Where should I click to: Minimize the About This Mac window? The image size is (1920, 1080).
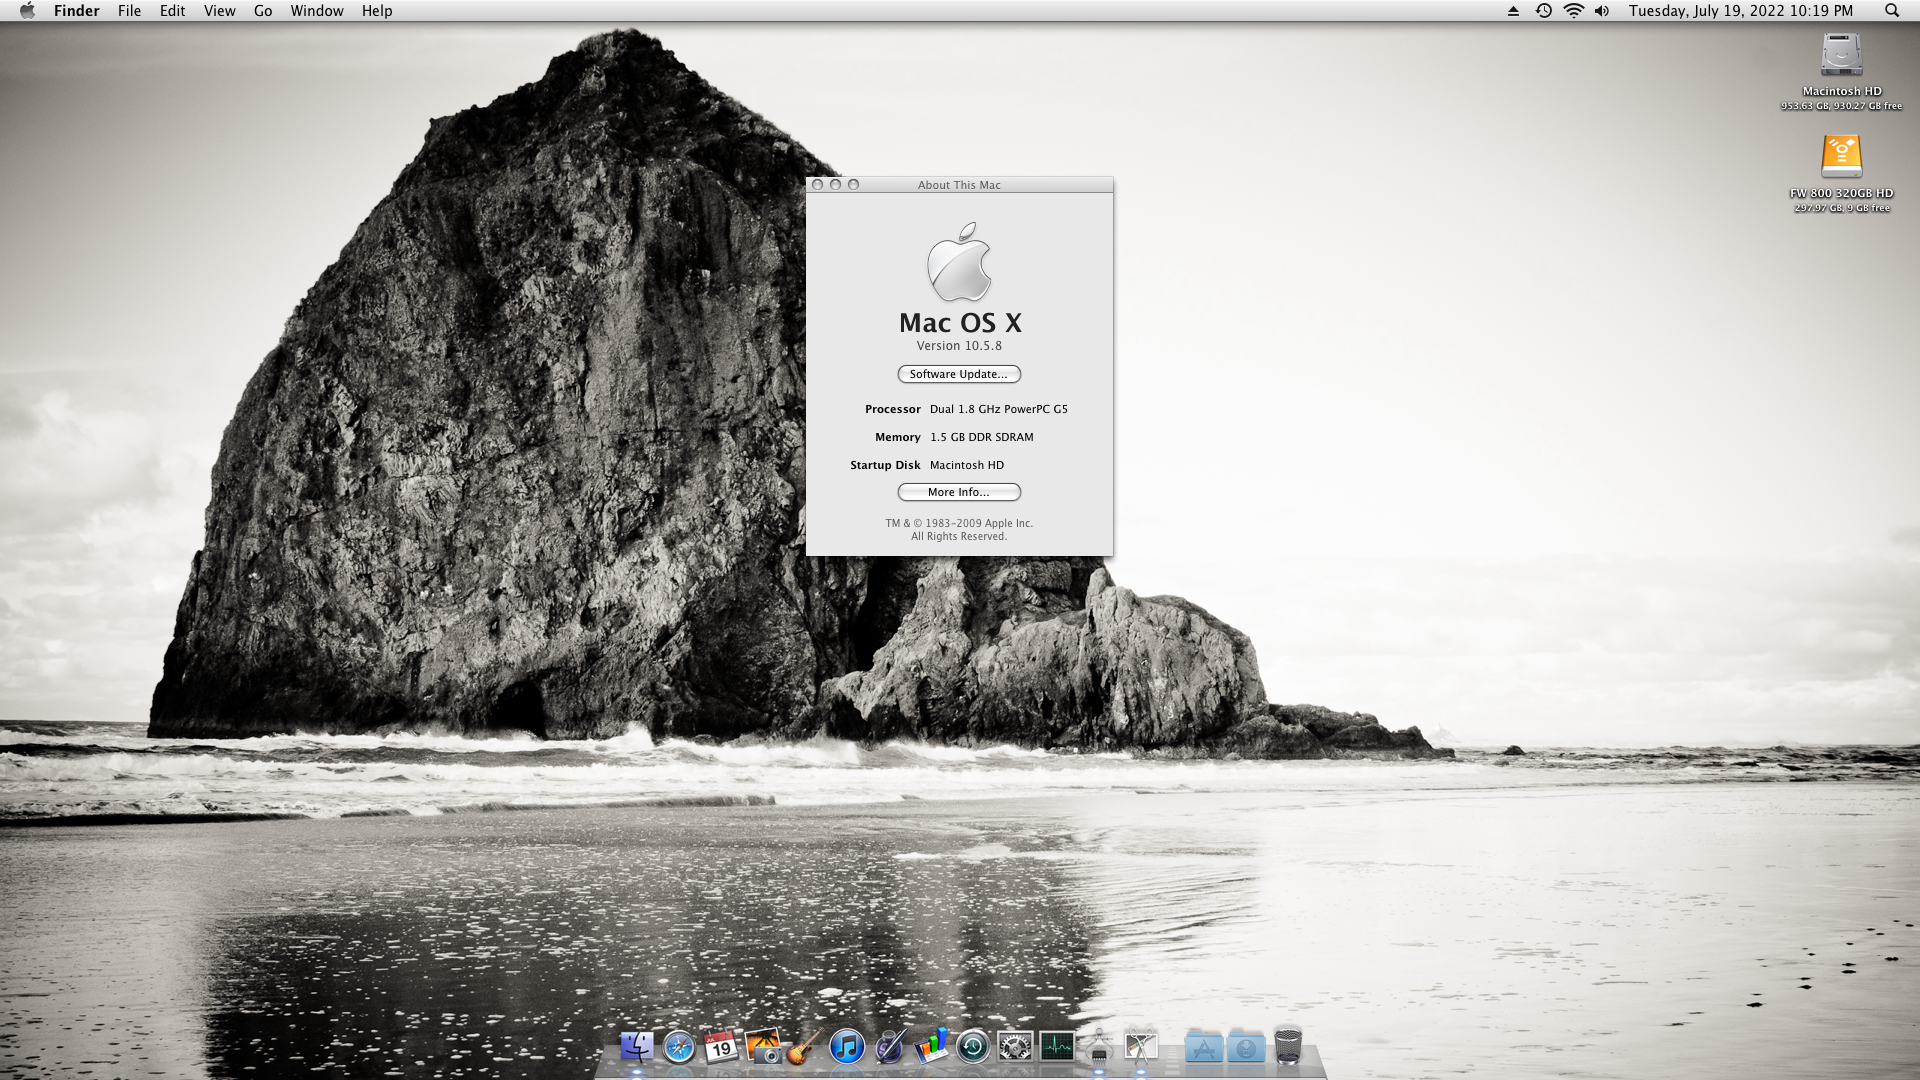[836, 185]
